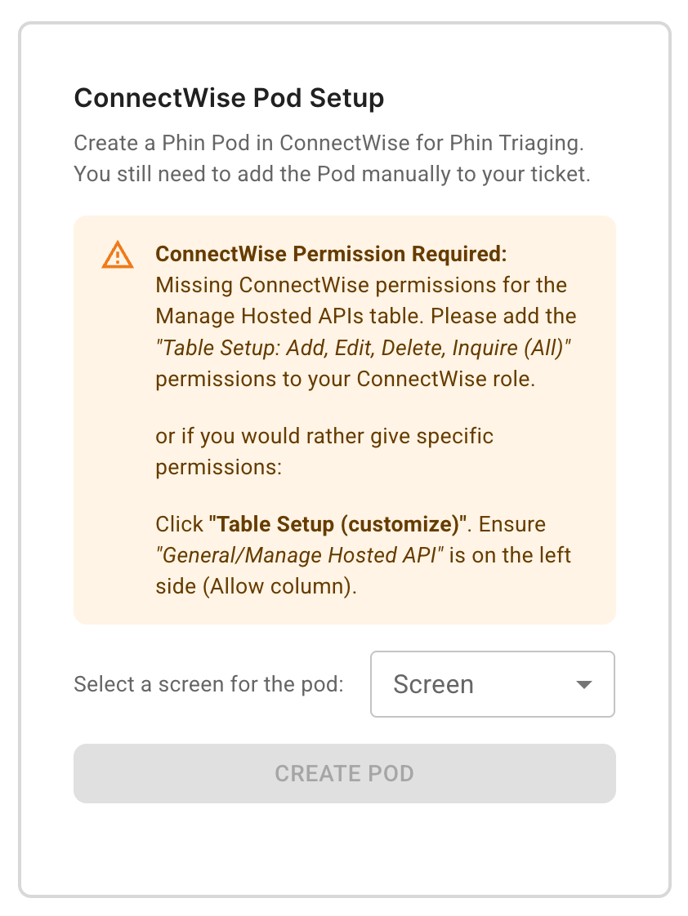Click the 'is on the left' text in alert

510,555
